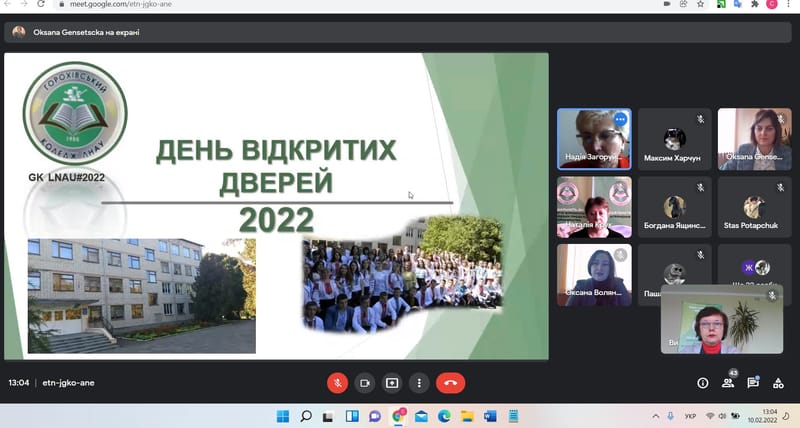Viewport: 800px width, 428px height.
Task: Open meeting details info icon
Action: point(703,383)
